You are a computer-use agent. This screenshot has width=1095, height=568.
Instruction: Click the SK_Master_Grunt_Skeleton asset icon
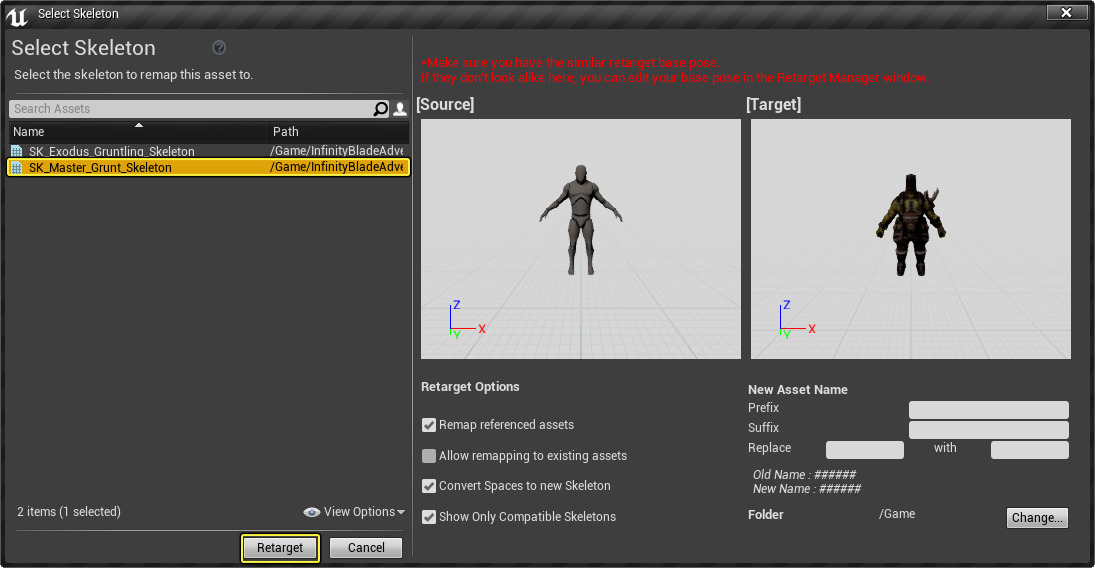pos(16,168)
